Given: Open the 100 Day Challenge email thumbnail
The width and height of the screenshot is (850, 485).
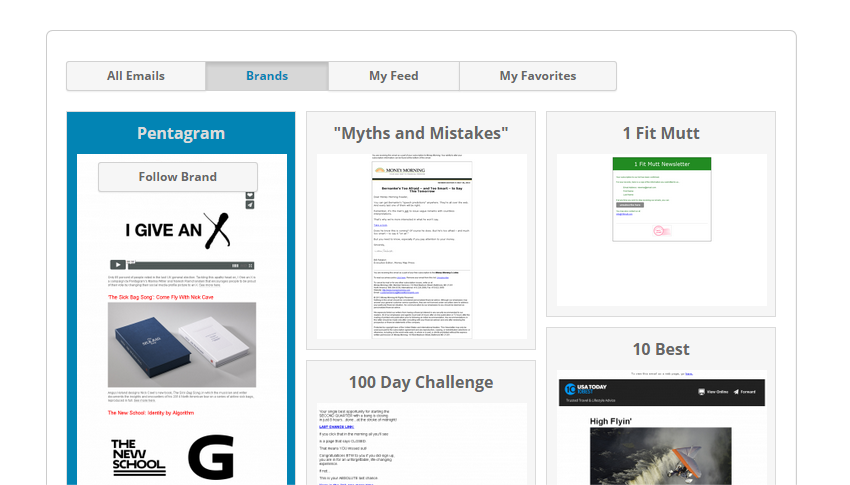Looking at the screenshot, I should pos(422,444).
